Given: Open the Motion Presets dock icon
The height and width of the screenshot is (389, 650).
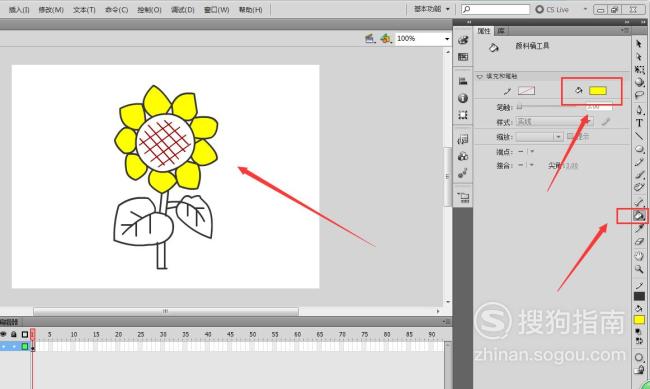Looking at the screenshot, I should 463,173.
